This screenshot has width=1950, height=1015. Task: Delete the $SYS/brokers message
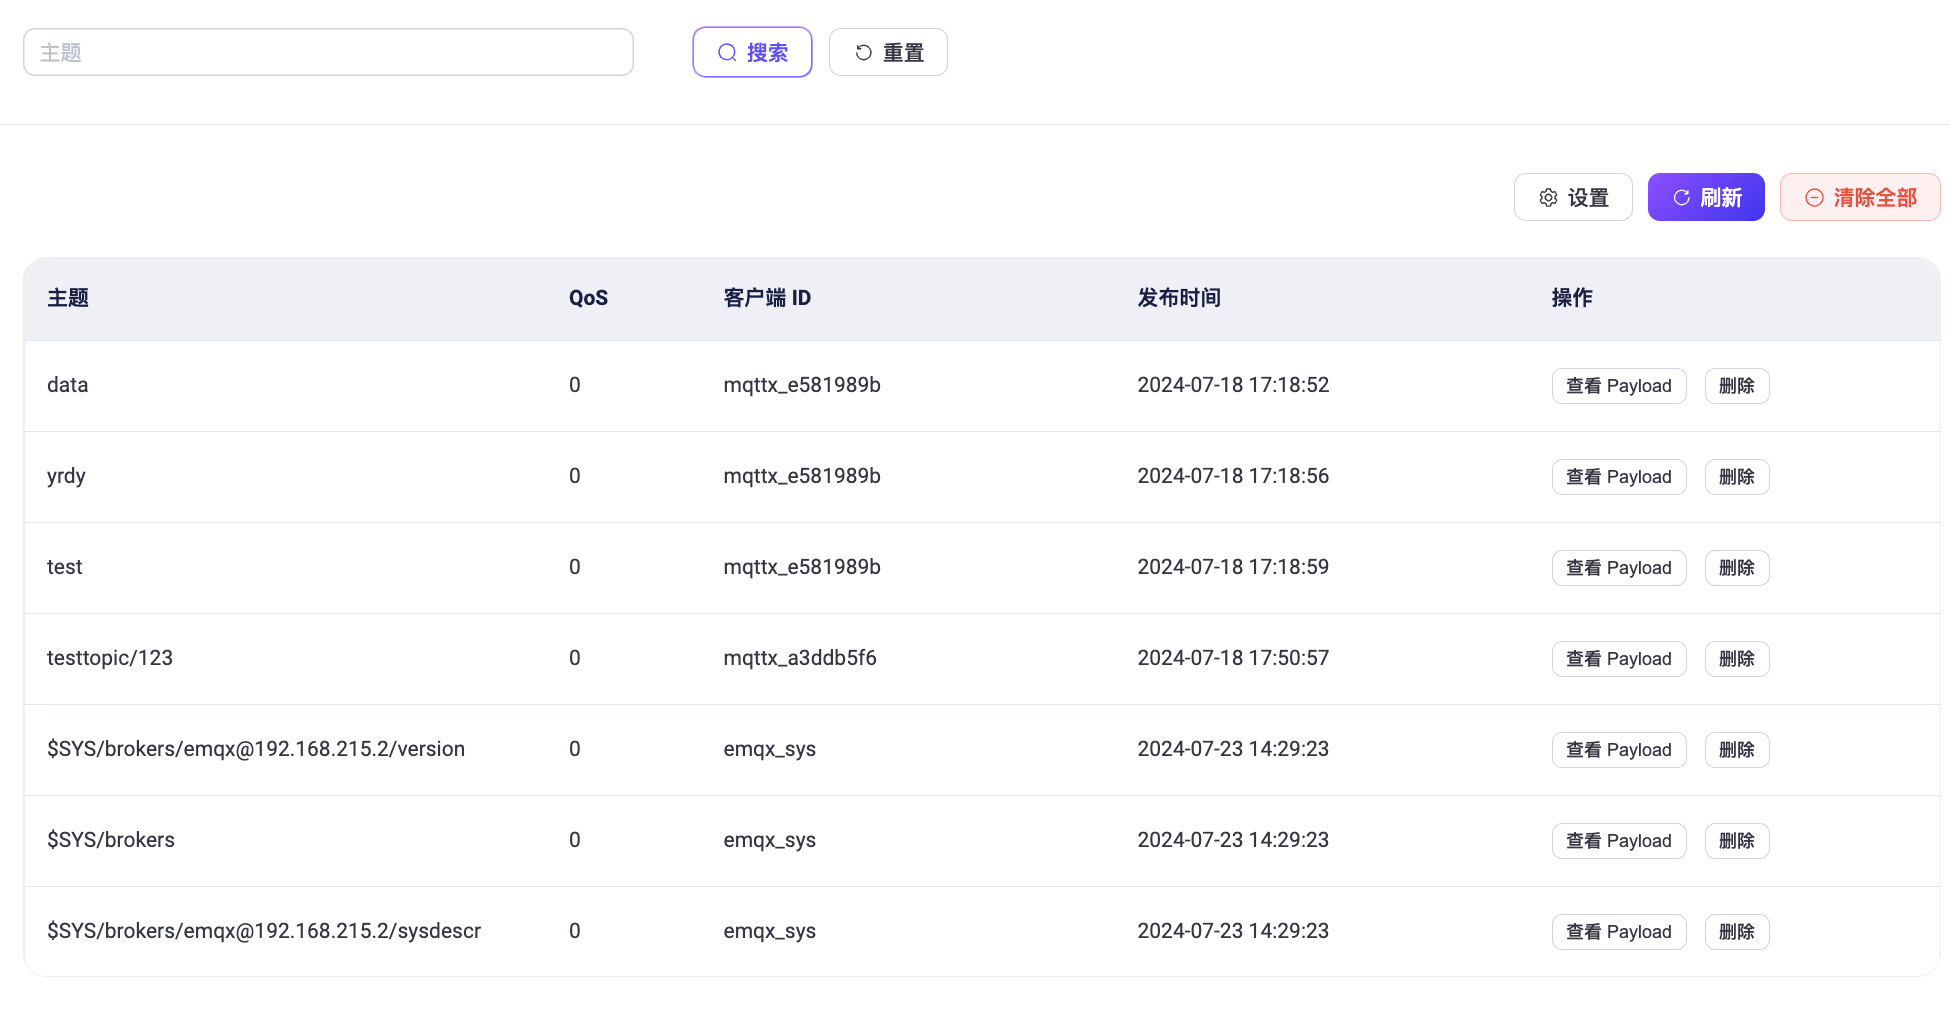1736,841
